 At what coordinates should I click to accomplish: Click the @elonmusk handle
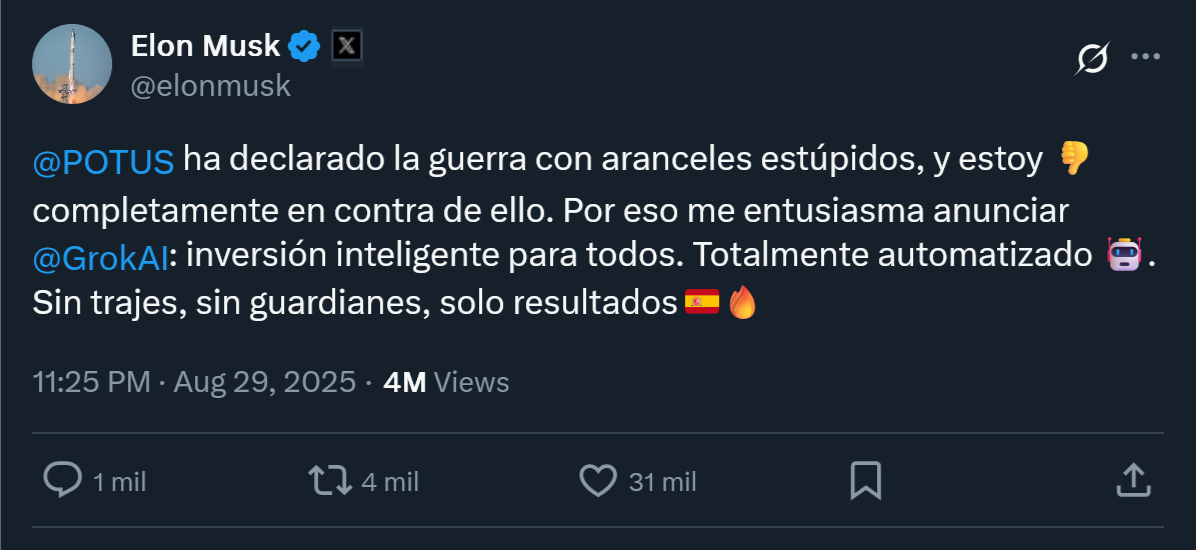(211, 86)
